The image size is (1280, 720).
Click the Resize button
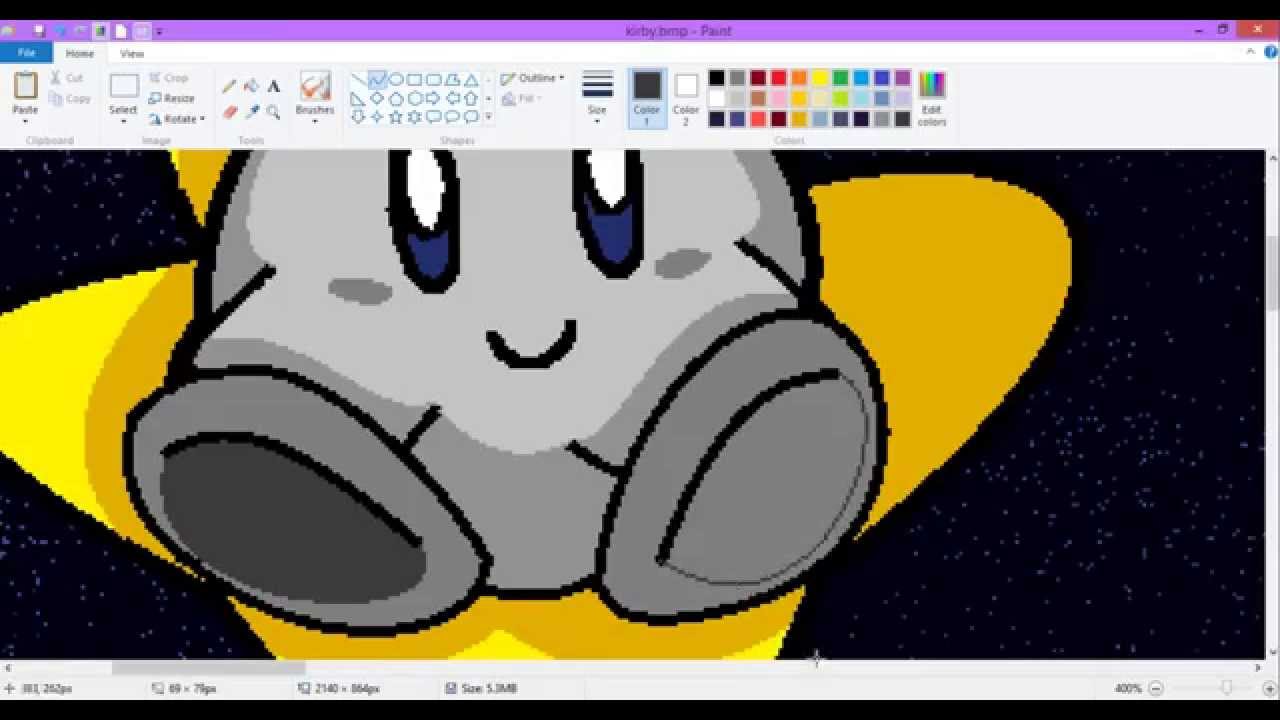171,98
